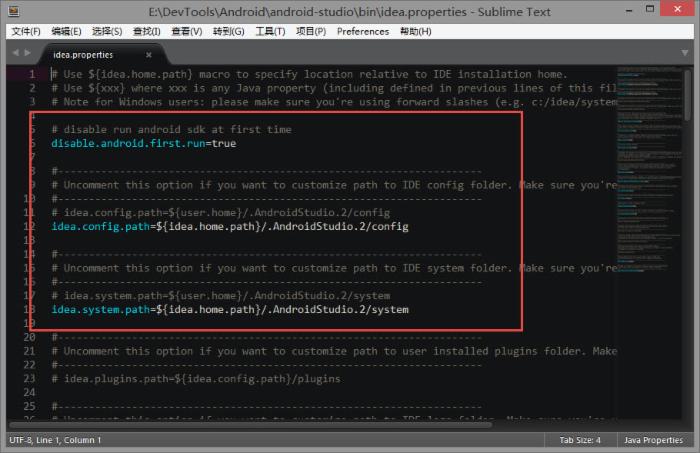The height and width of the screenshot is (453, 700).
Task: Change the Java Properties syntax selector
Action: point(653,440)
